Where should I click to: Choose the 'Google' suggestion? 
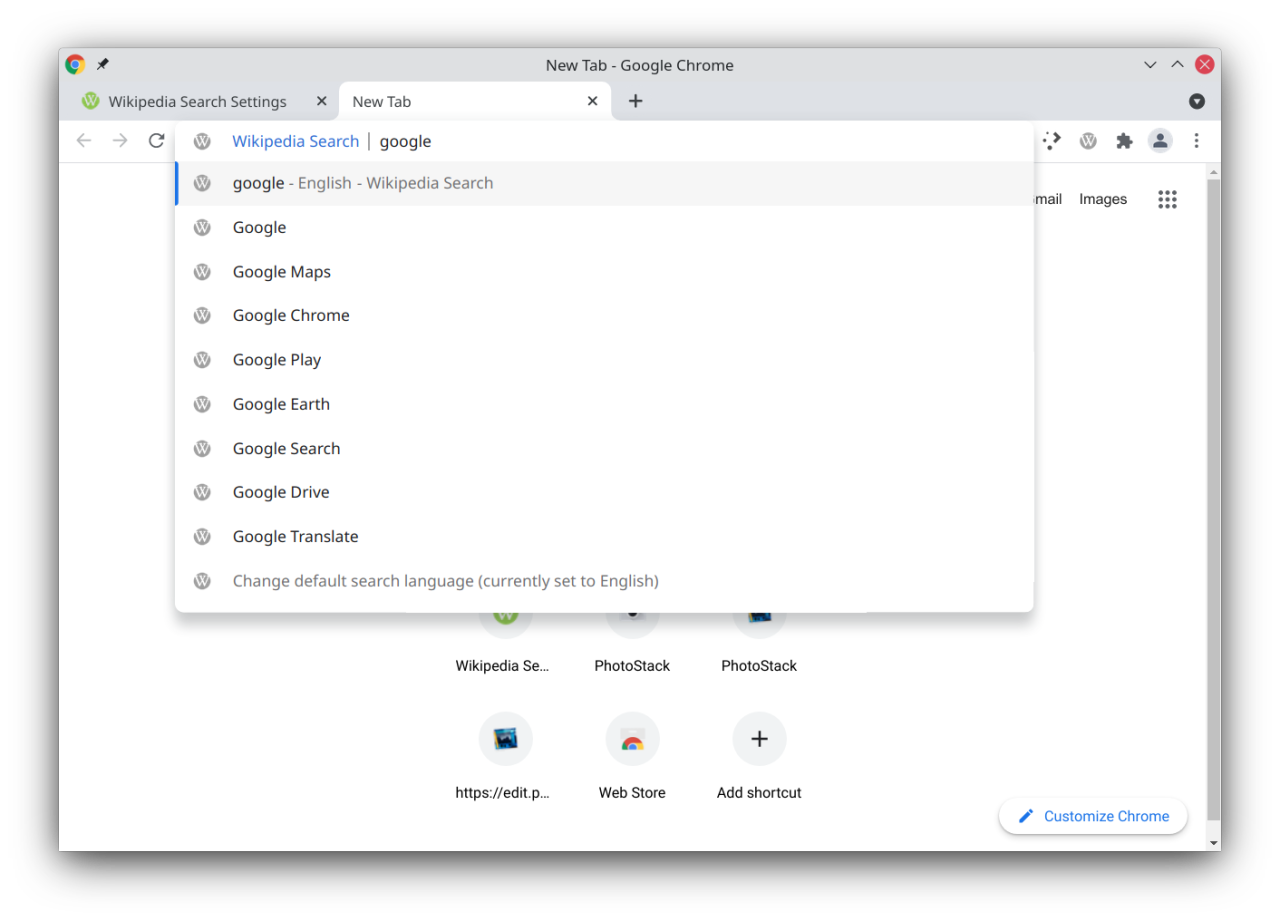pos(604,228)
